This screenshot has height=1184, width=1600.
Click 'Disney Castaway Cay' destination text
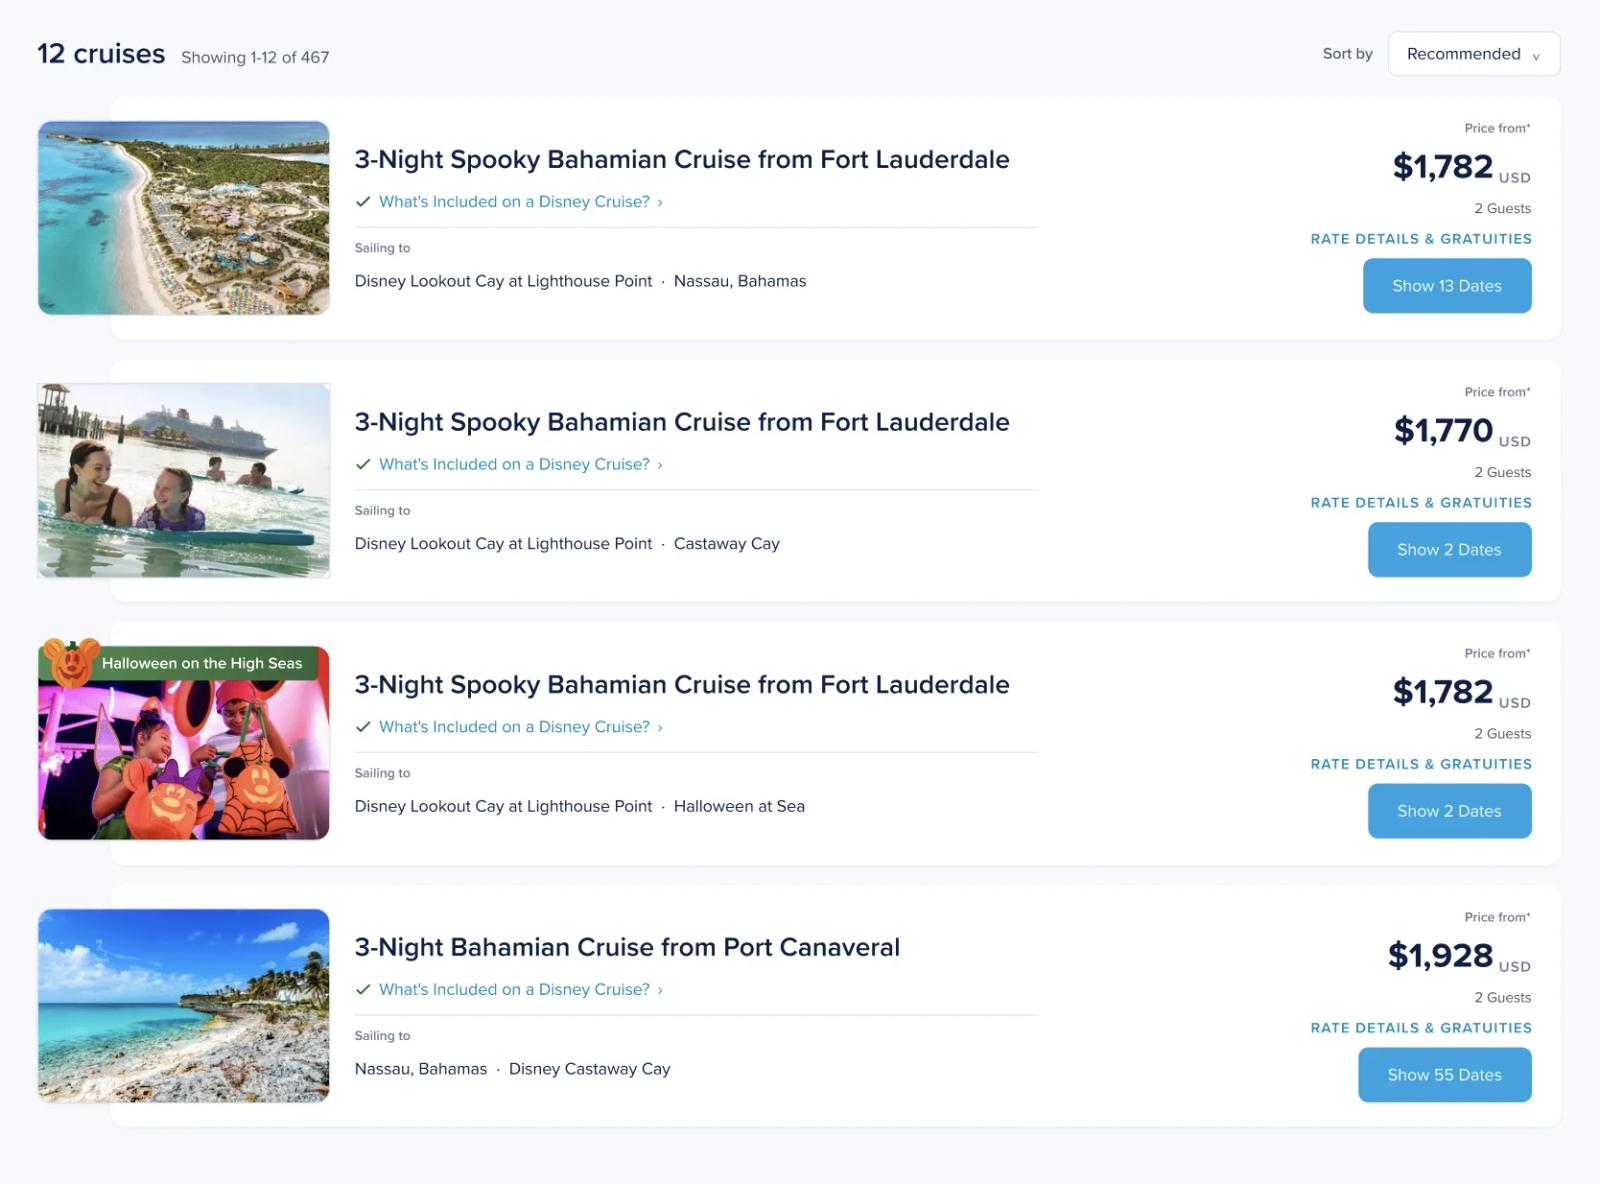590,1069
